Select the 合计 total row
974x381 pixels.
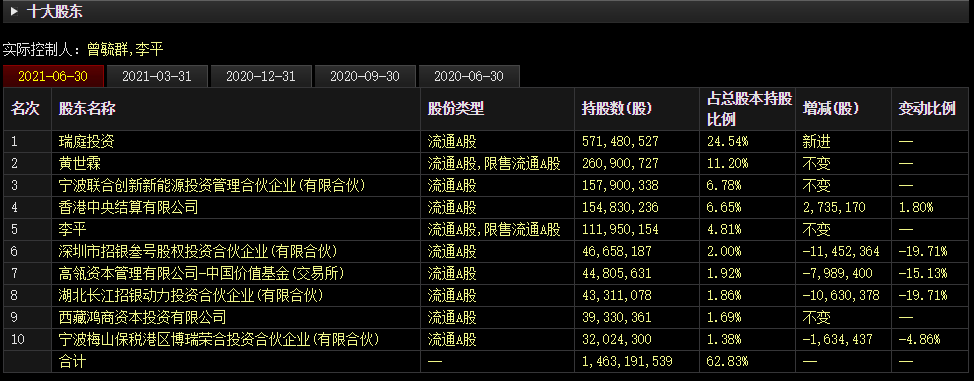click(486, 361)
